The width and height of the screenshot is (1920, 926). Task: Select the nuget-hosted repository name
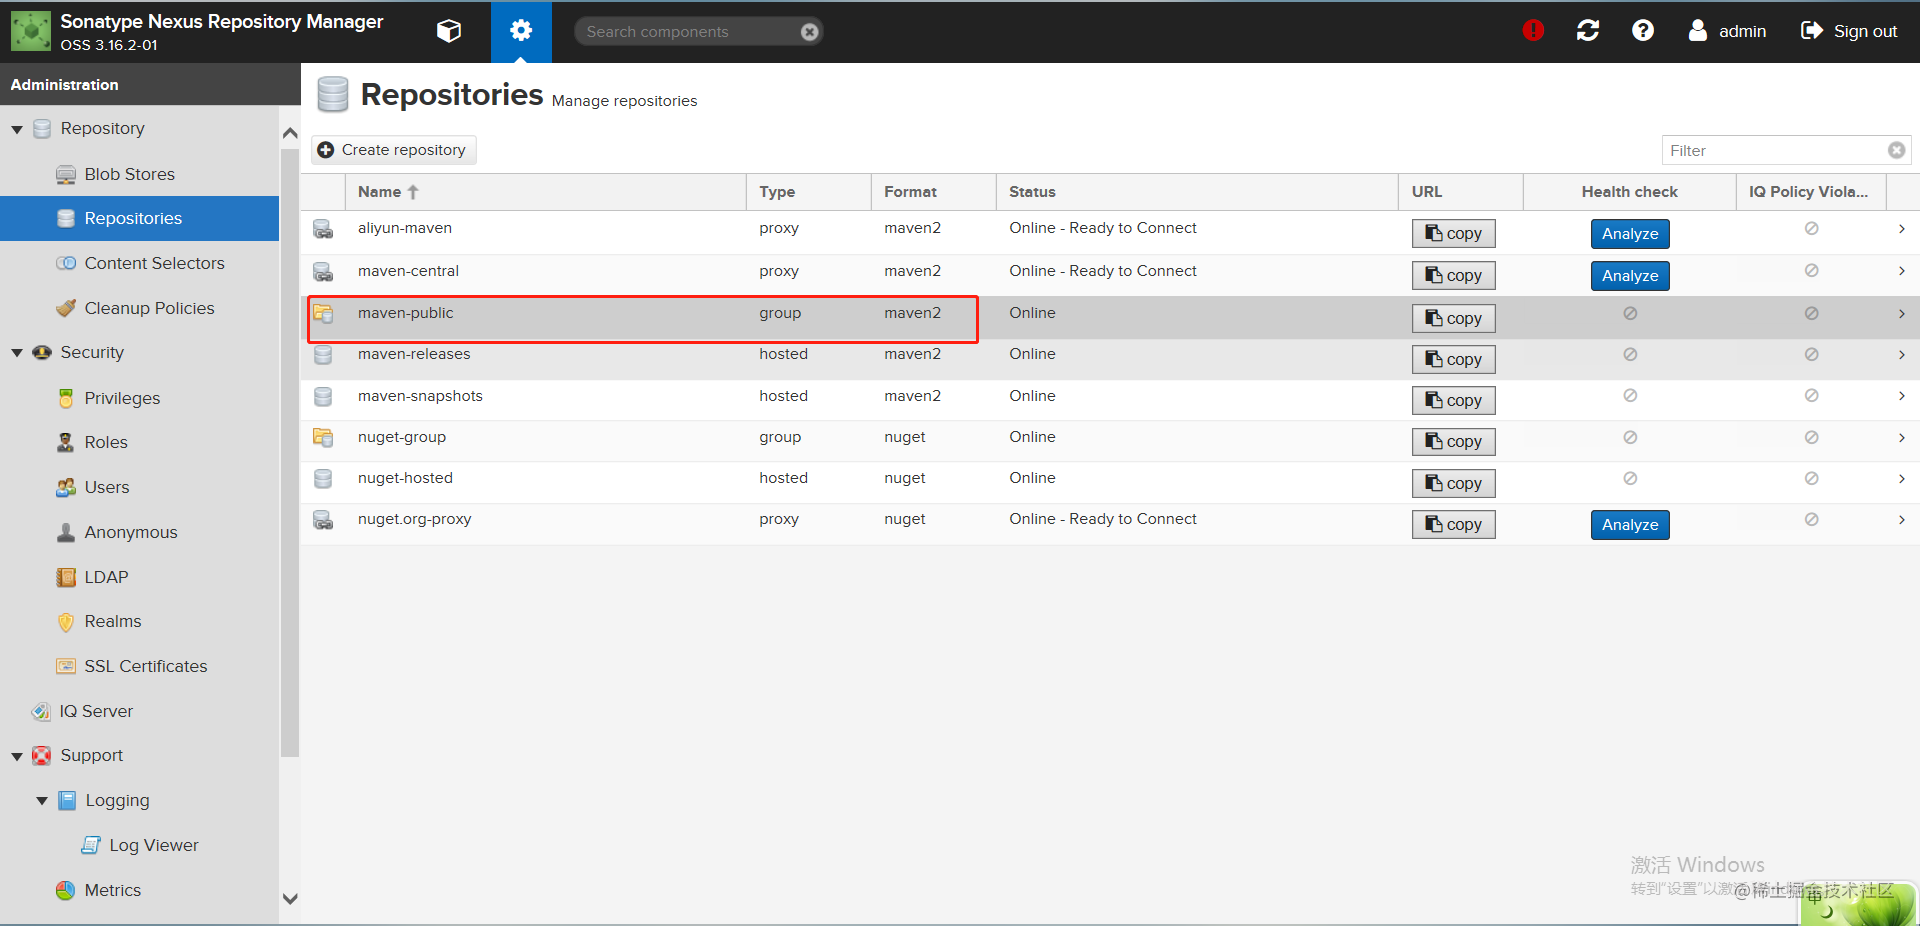pyautogui.click(x=405, y=478)
